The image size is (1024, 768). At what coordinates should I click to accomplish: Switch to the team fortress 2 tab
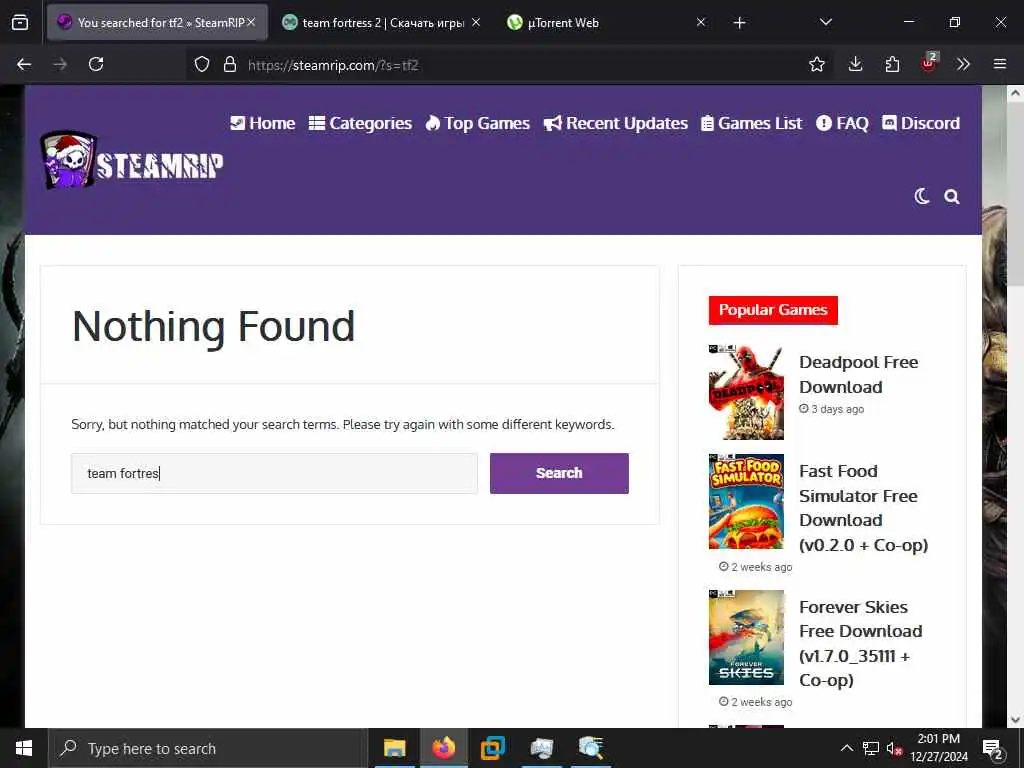coord(380,23)
